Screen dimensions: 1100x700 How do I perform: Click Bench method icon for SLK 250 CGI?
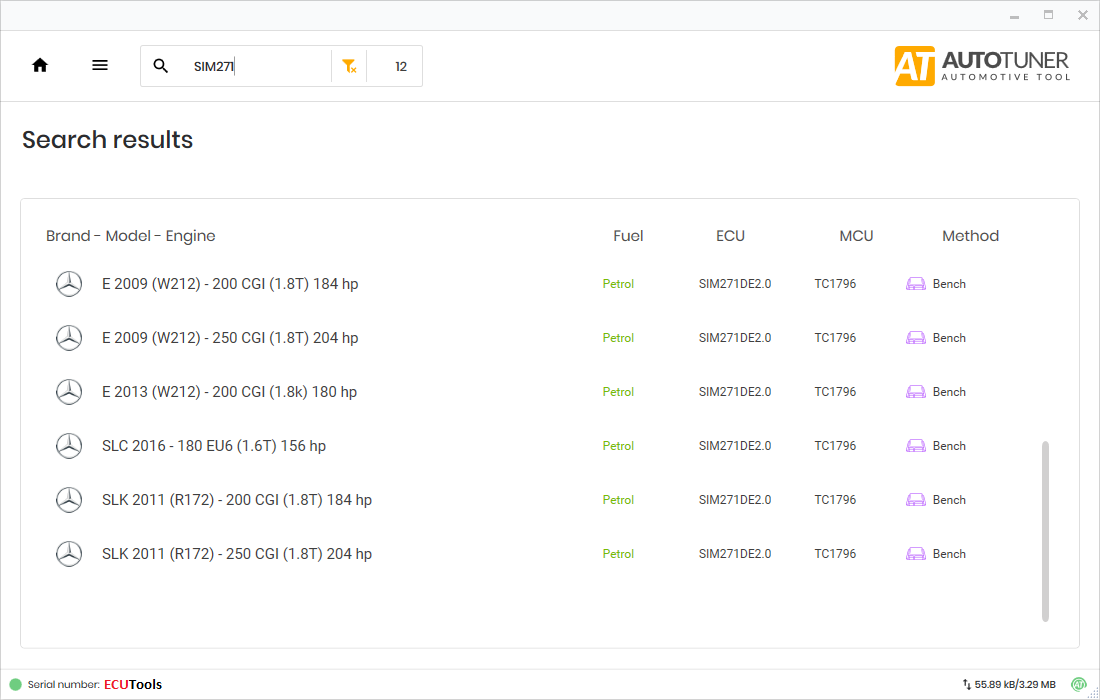(x=915, y=554)
